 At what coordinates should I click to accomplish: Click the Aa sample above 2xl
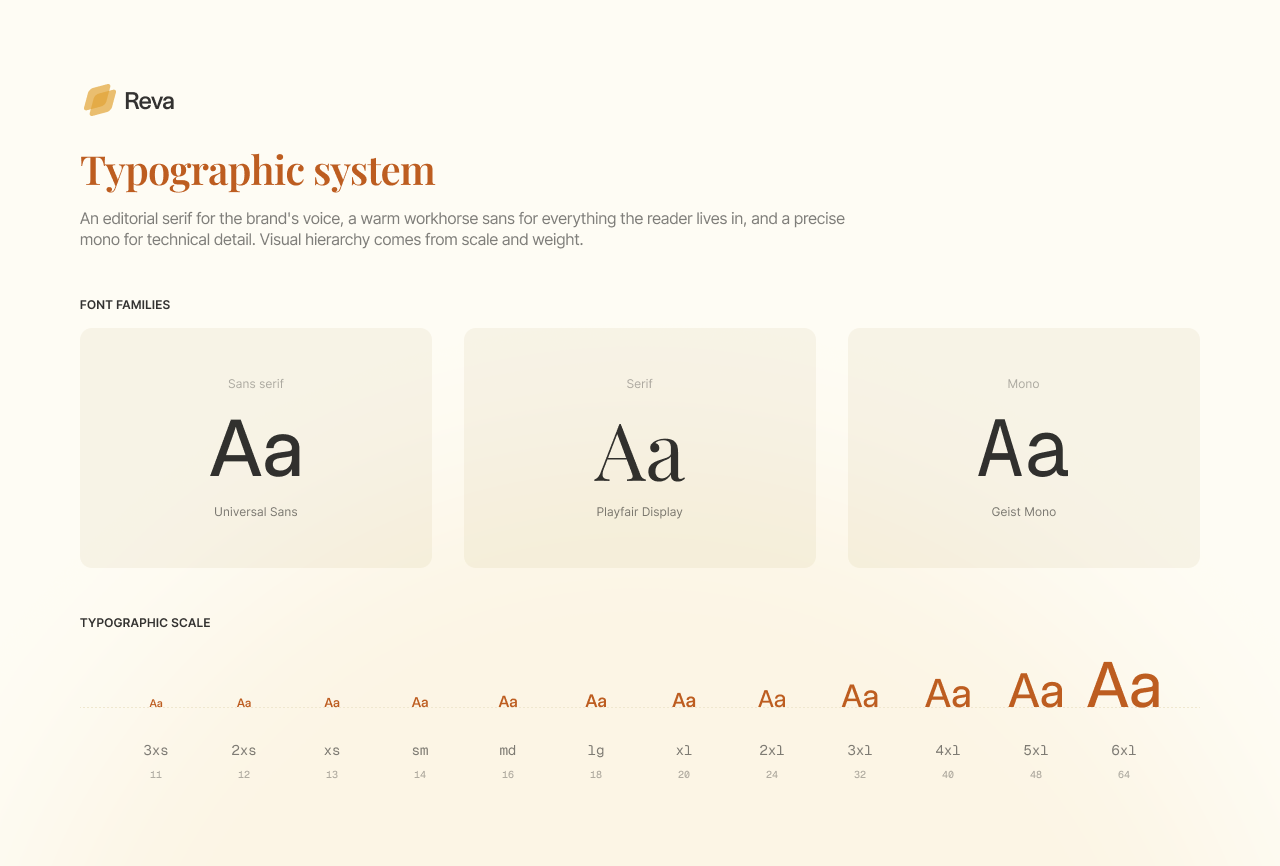[x=772, y=699]
